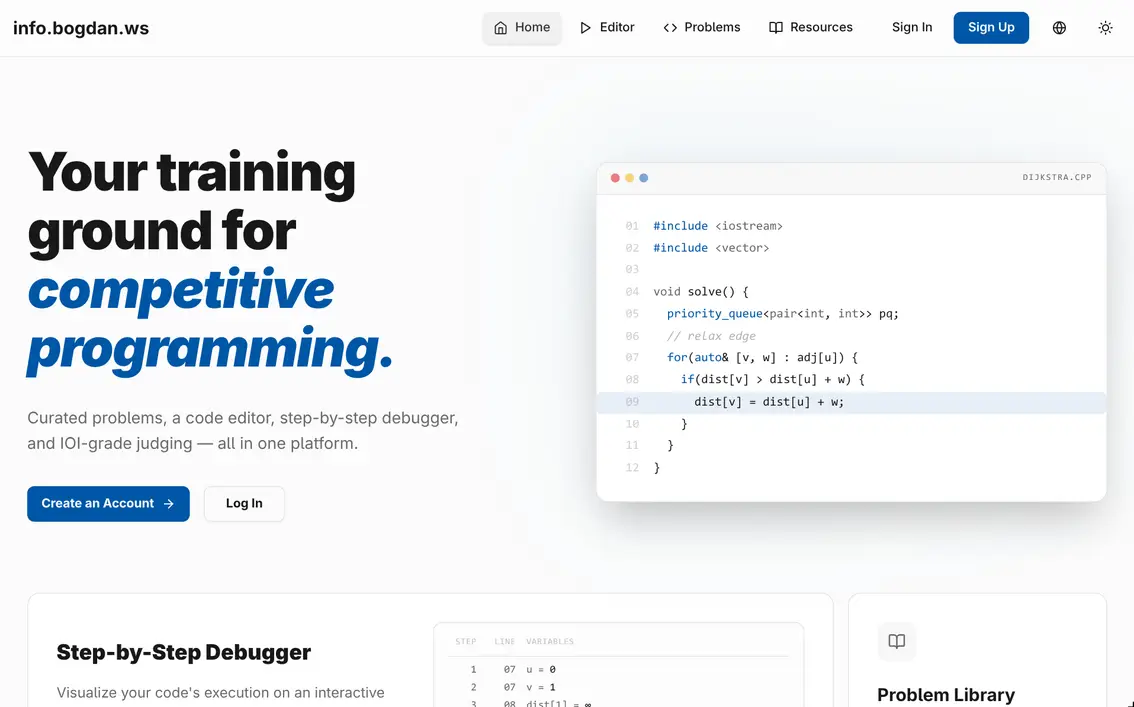Click the book icon above Problem Library
Image resolution: width=1134 pixels, height=707 pixels.
click(x=897, y=641)
